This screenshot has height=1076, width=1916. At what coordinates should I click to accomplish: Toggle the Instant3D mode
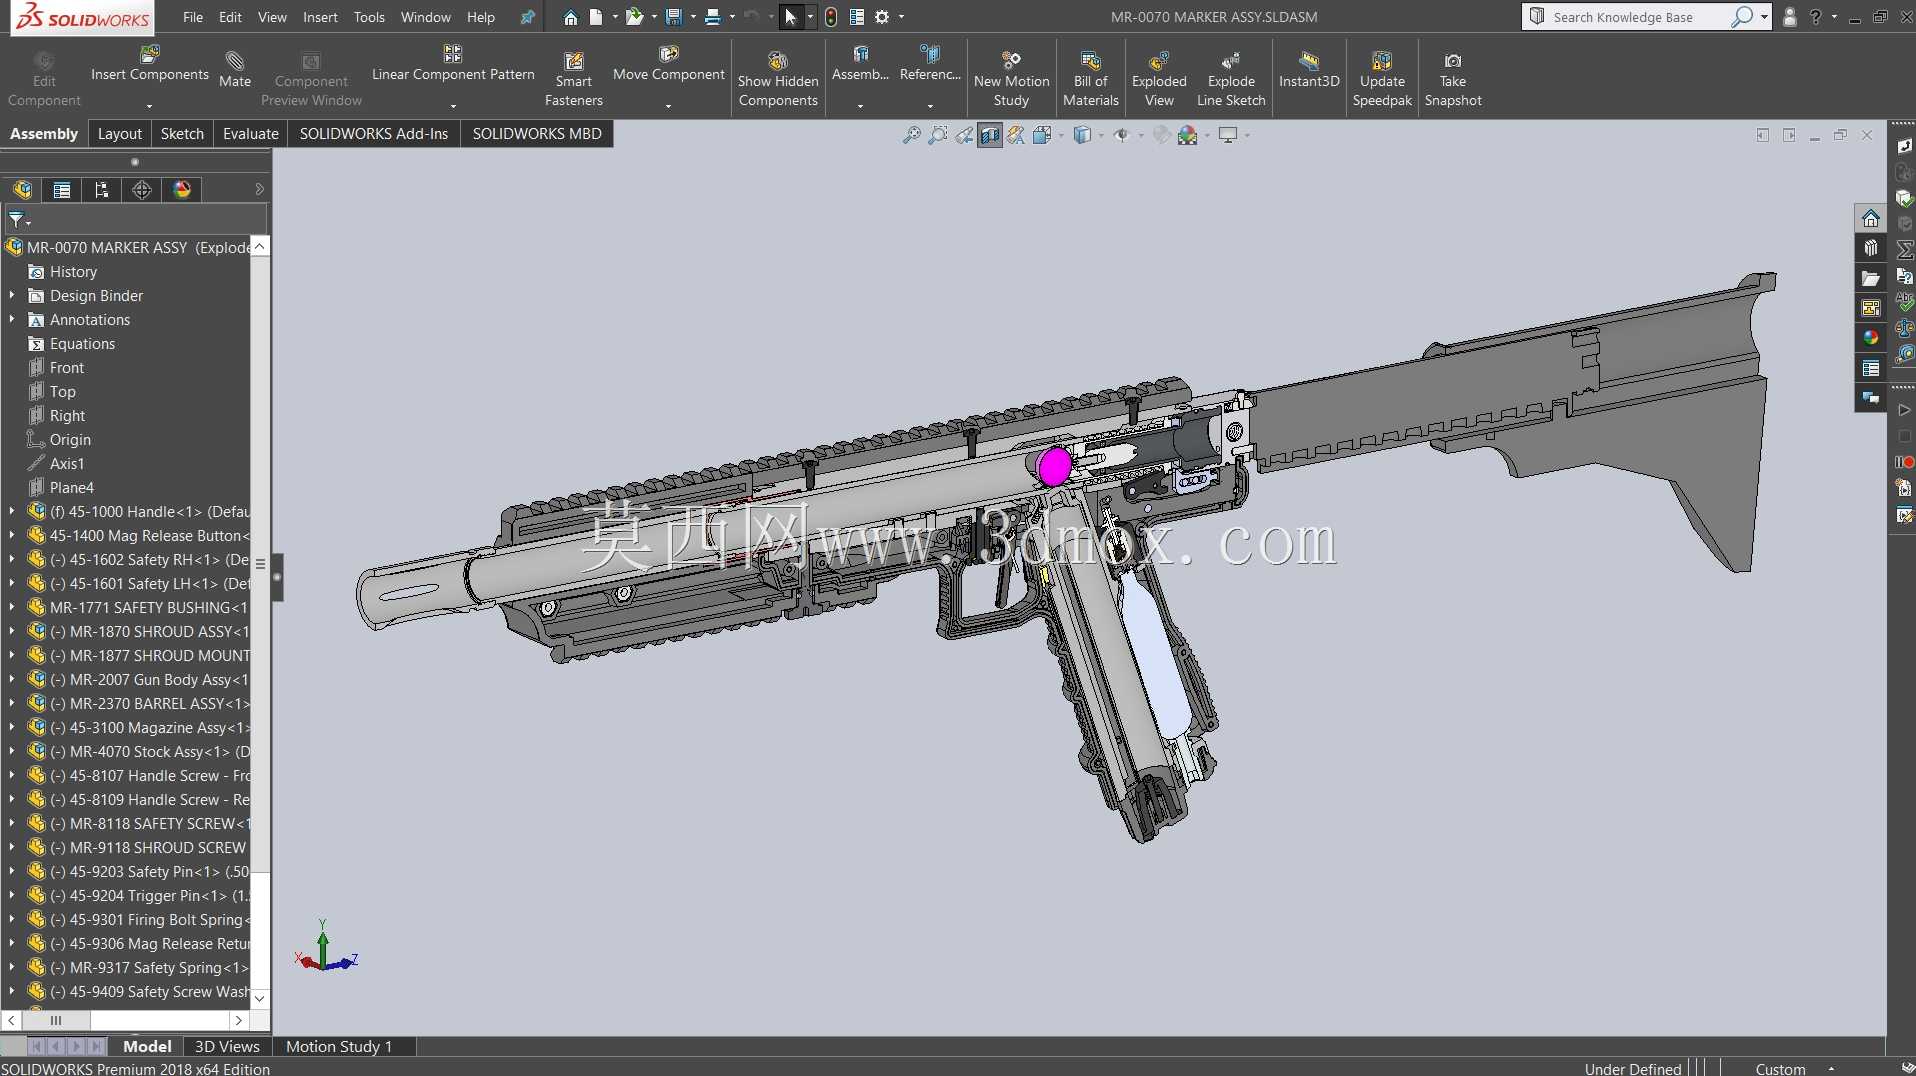click(1309, 70)
